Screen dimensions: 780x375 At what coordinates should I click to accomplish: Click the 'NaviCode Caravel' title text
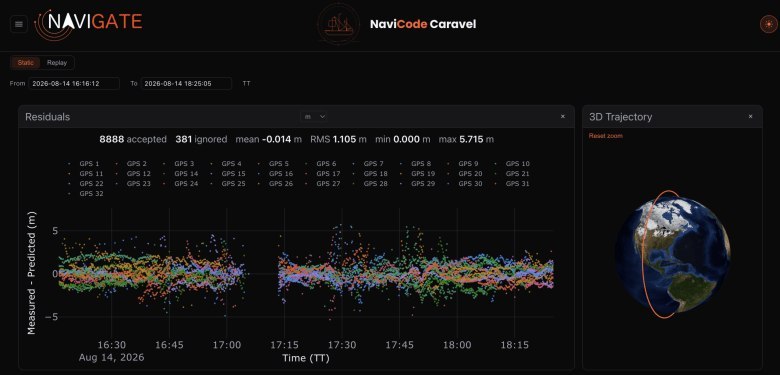(x=423, y=24)
